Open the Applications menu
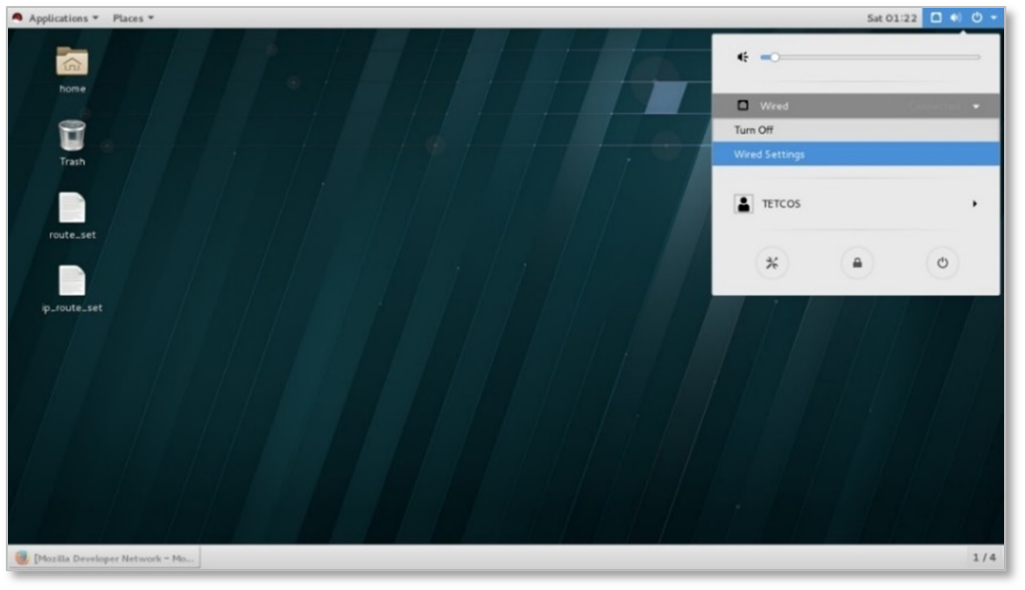Screen dimensions: 1025x590 [x=56, y=18]
